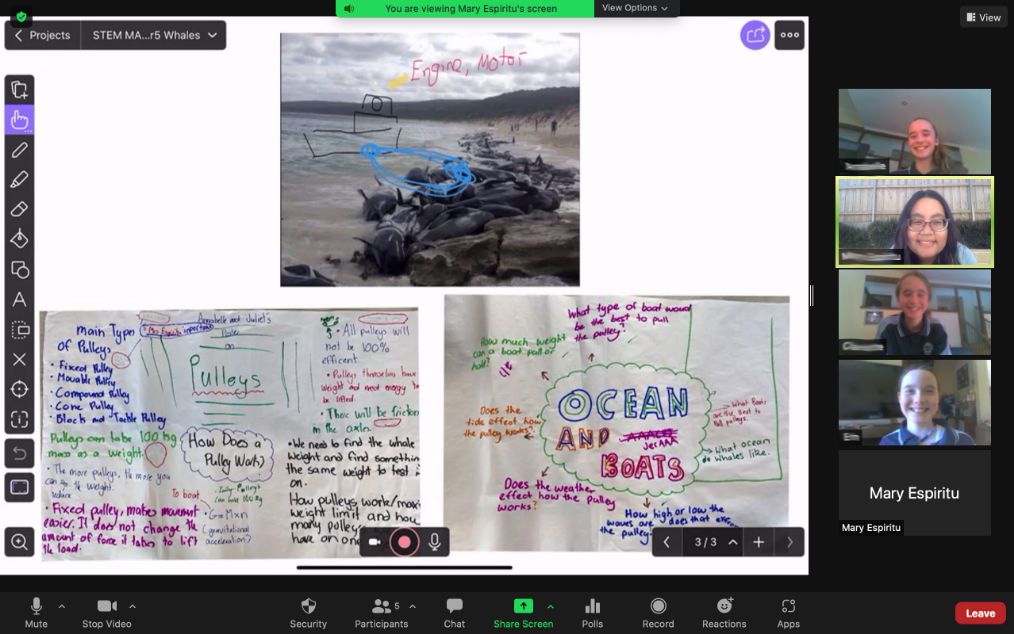Select the shapes tool
Viewport: 1014px width, 634px height.
[x=19, y=269]
